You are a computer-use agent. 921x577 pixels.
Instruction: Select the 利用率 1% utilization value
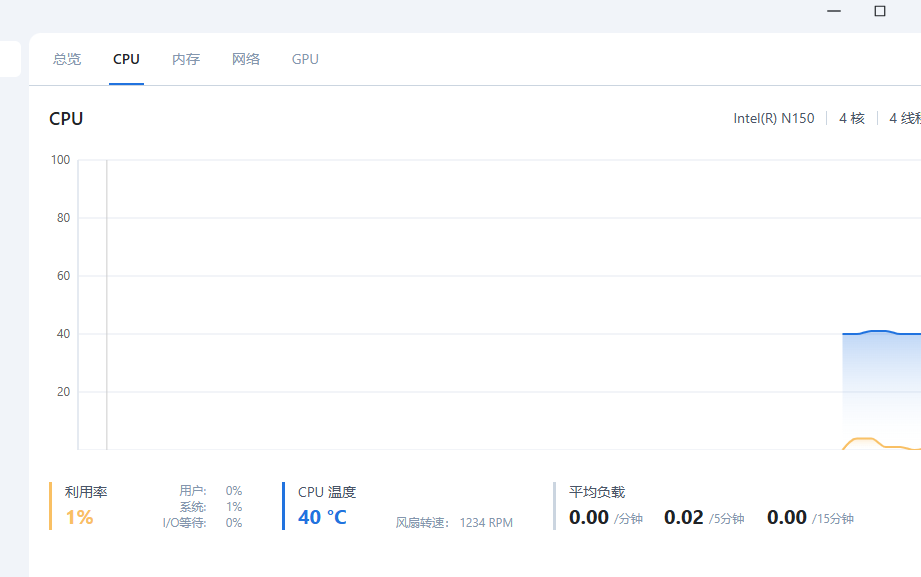point(79,517)
